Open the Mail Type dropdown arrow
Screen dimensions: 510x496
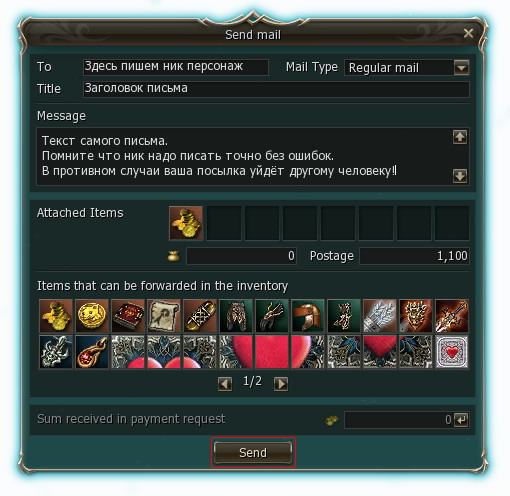(x=461, y=68)
